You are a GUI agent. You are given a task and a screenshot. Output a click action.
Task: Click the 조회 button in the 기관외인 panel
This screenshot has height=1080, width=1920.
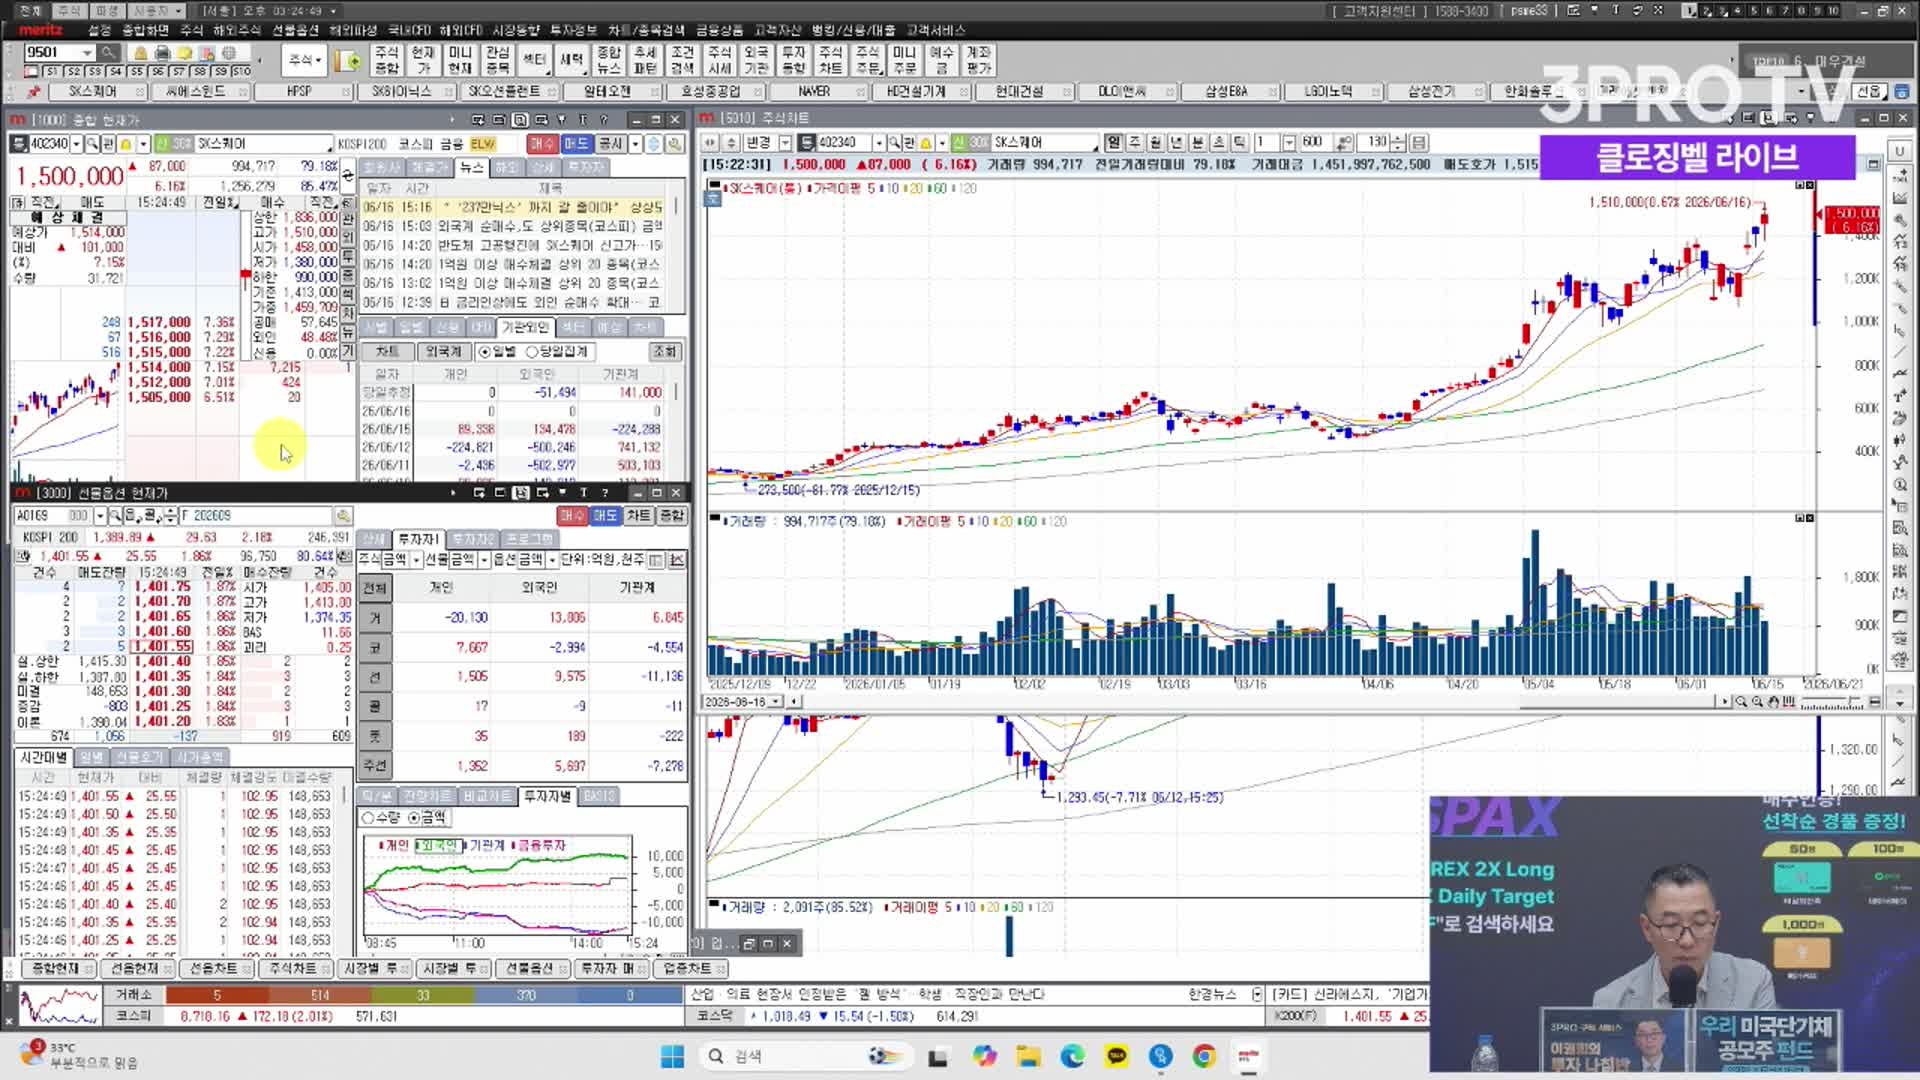tap(665, 352)
